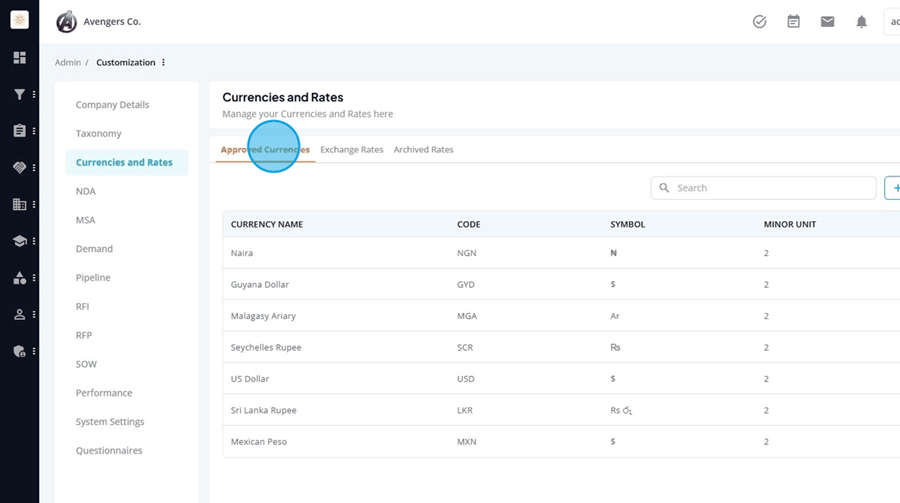Select the Malagasy Ariary row
This screenshot has width=900, height=503.
(x=561, y=316)
